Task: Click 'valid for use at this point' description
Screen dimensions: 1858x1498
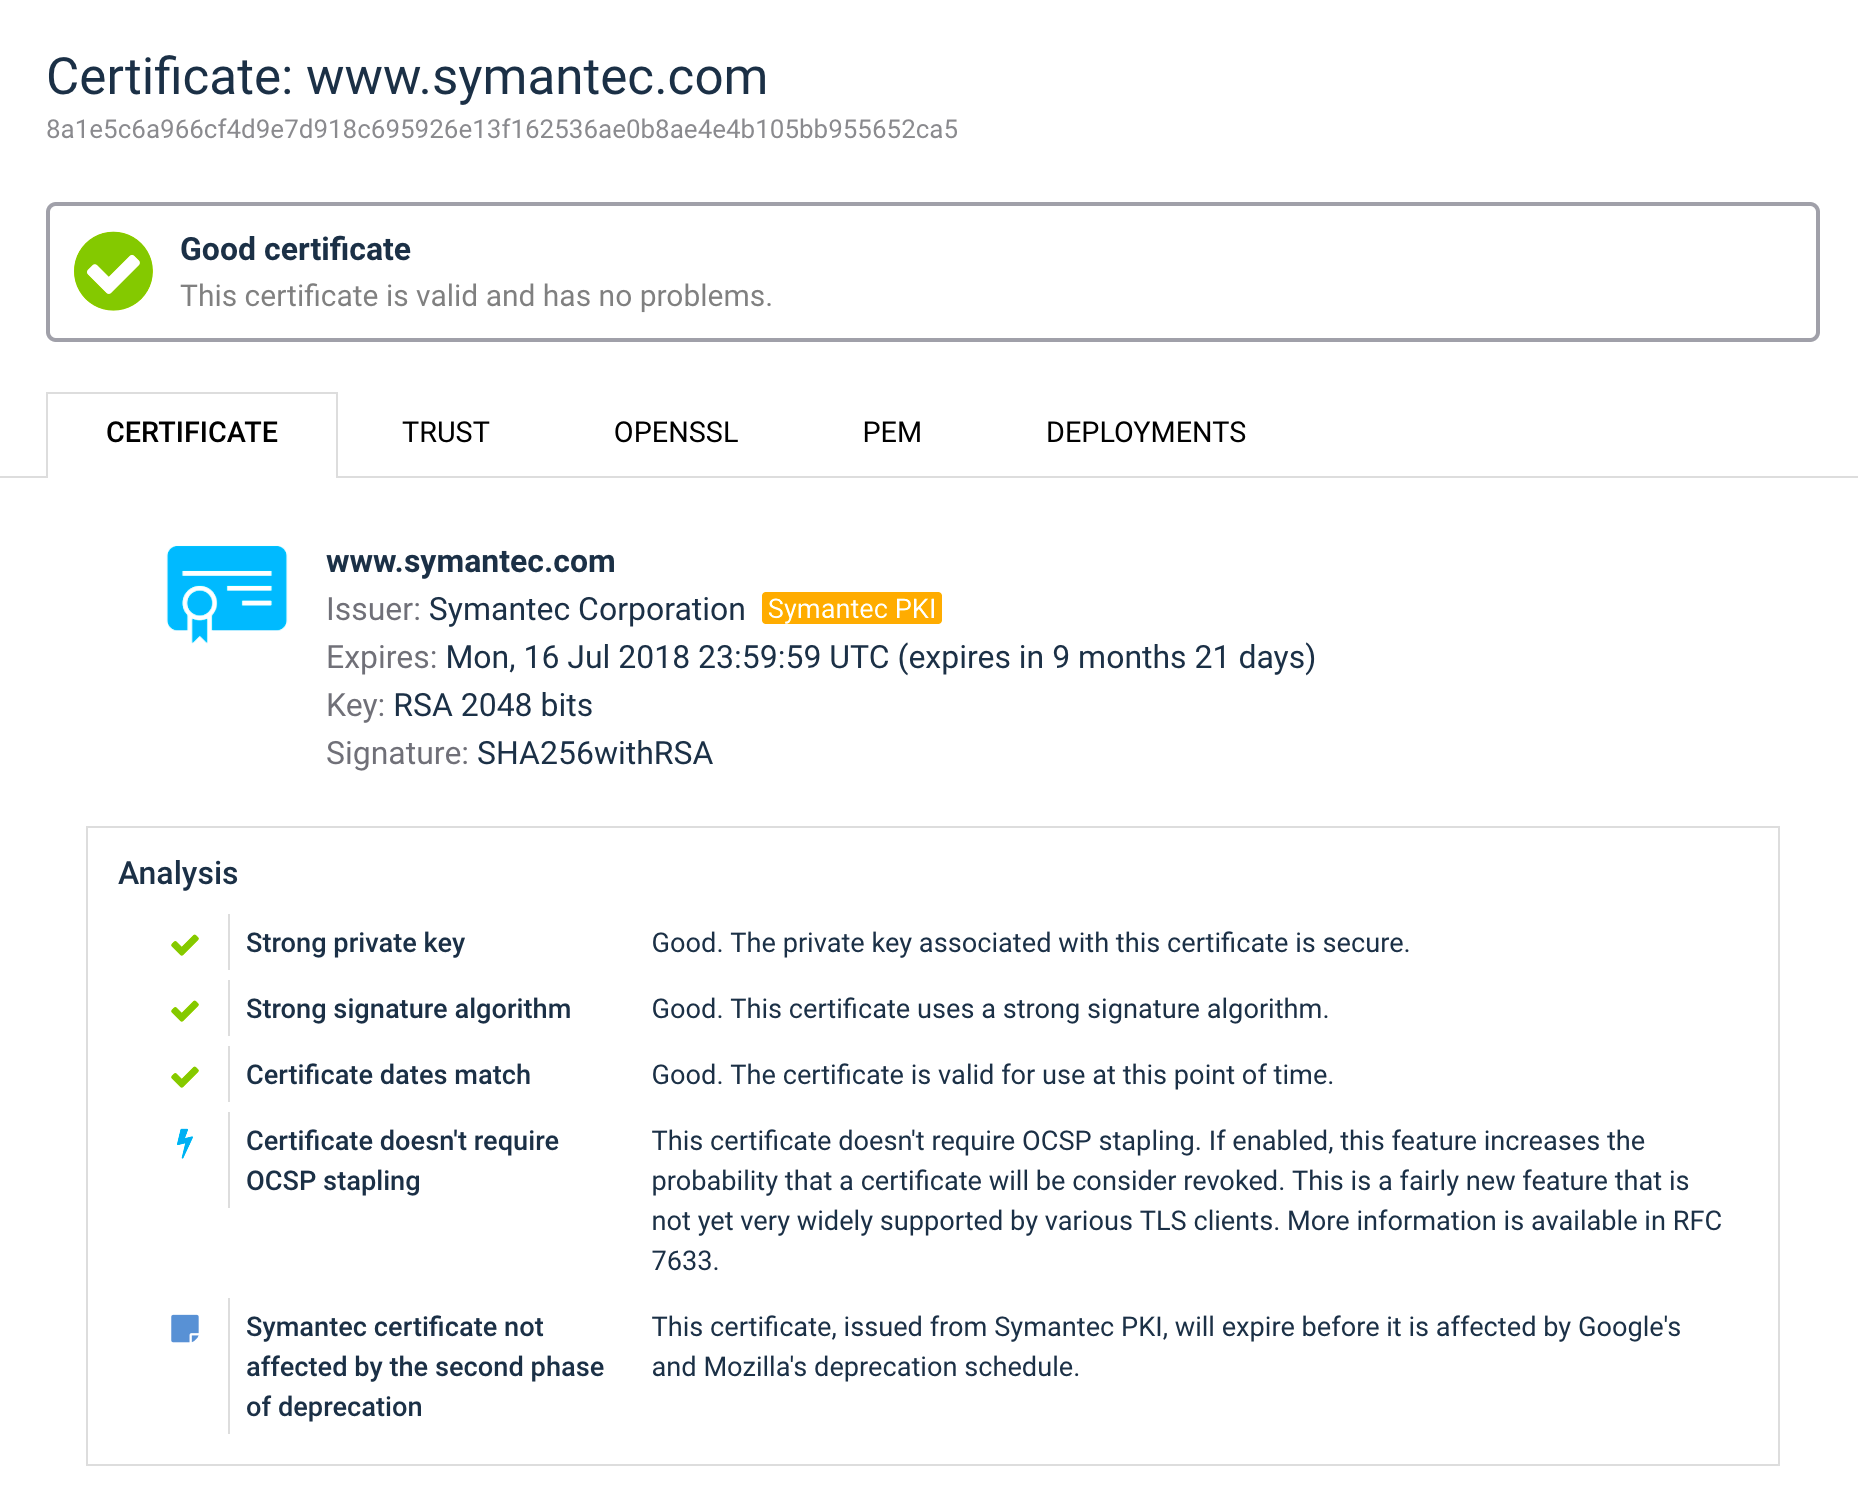Action: click(992, 1075)
